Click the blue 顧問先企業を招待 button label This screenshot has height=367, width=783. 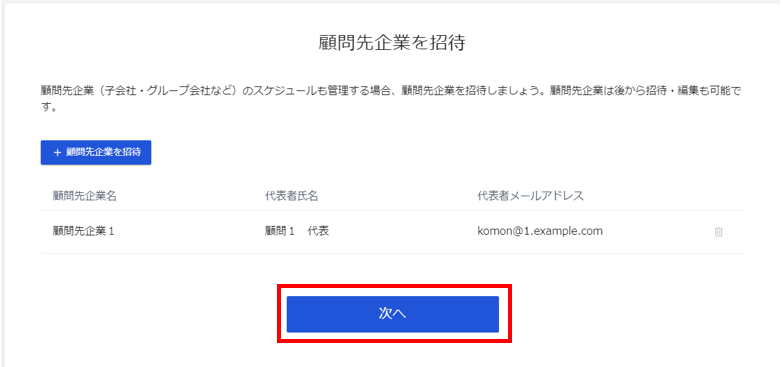point(103,153)
